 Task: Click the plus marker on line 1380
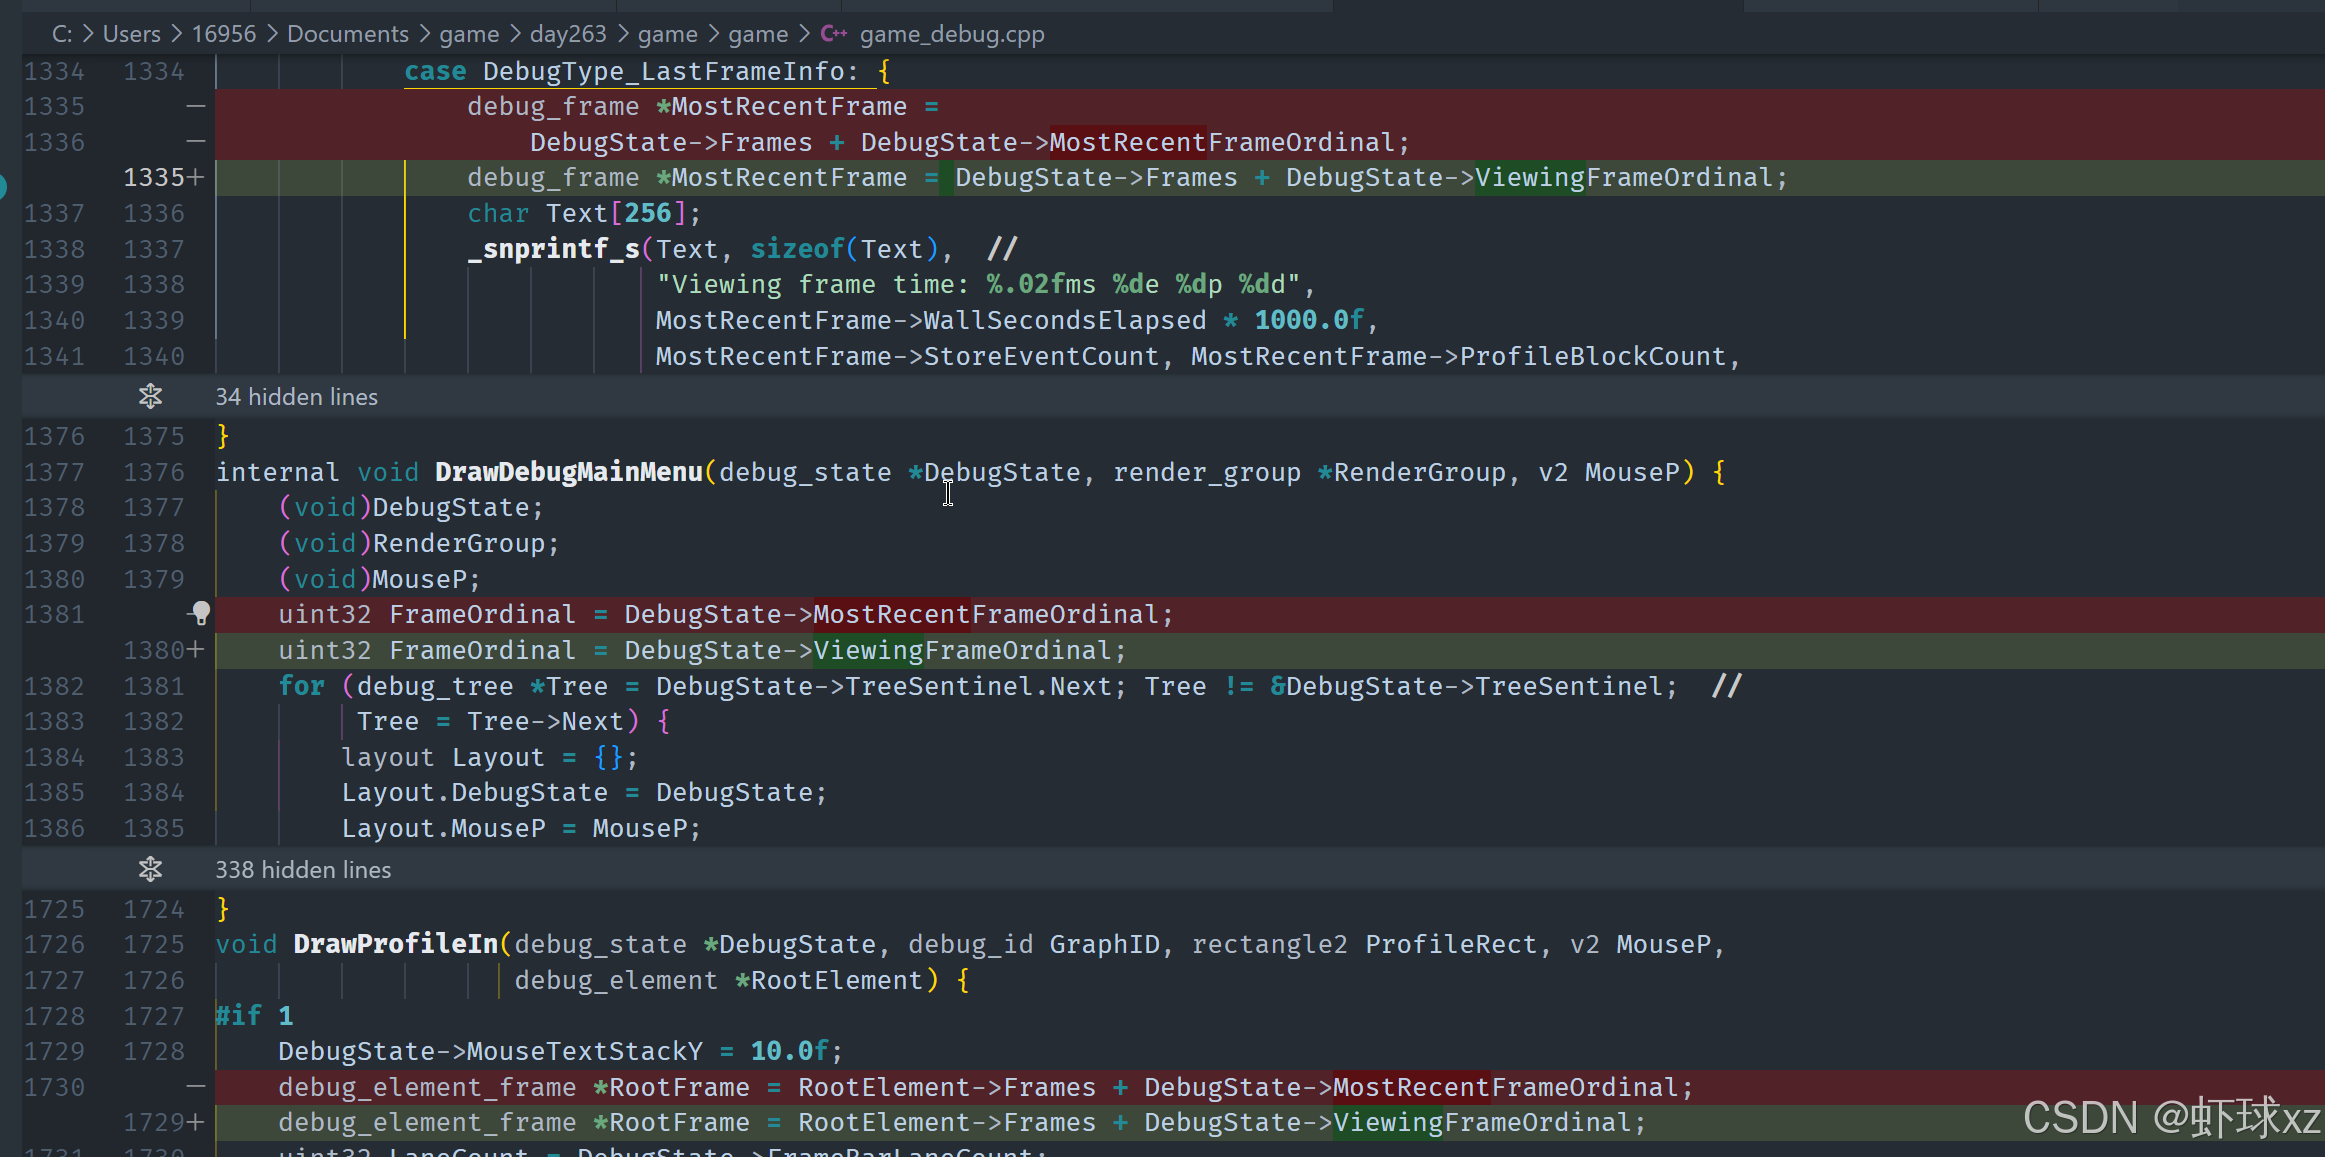tap(196, 650)
